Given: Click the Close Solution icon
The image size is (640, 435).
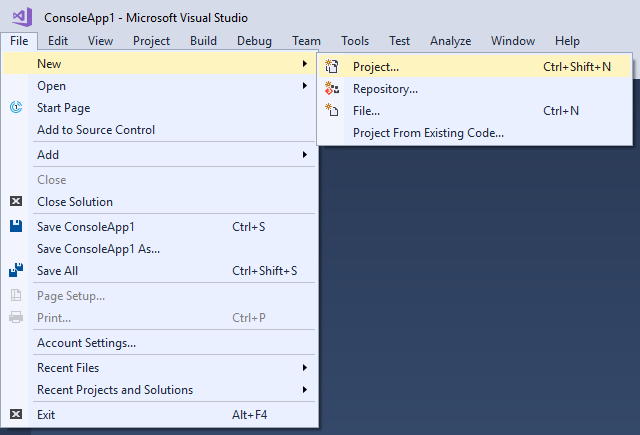Looking at the screenshot, I should tap(16, 202).
